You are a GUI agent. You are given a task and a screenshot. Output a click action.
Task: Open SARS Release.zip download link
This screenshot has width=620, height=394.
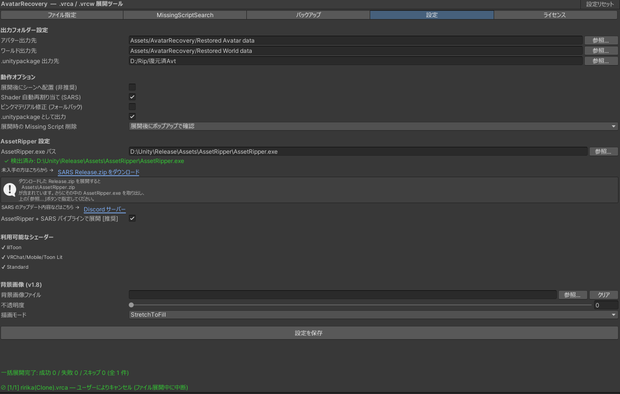pos(98,172)
